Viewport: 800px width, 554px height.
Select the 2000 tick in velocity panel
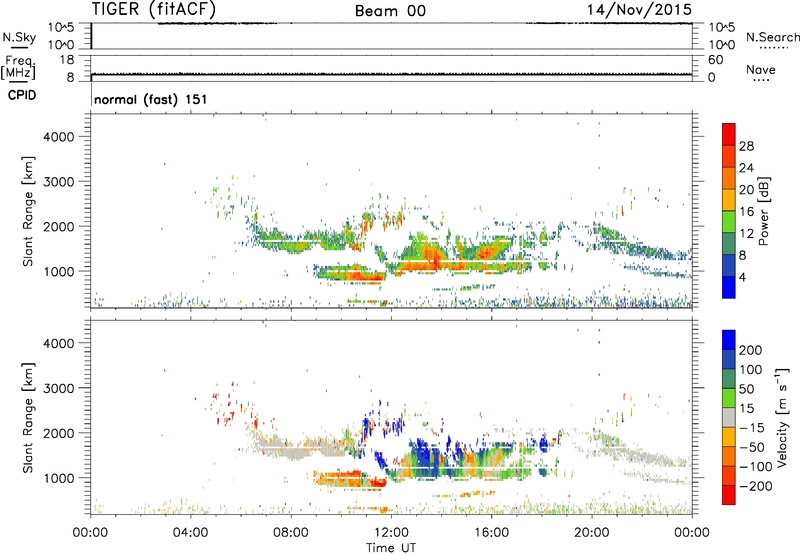[59, 433]
